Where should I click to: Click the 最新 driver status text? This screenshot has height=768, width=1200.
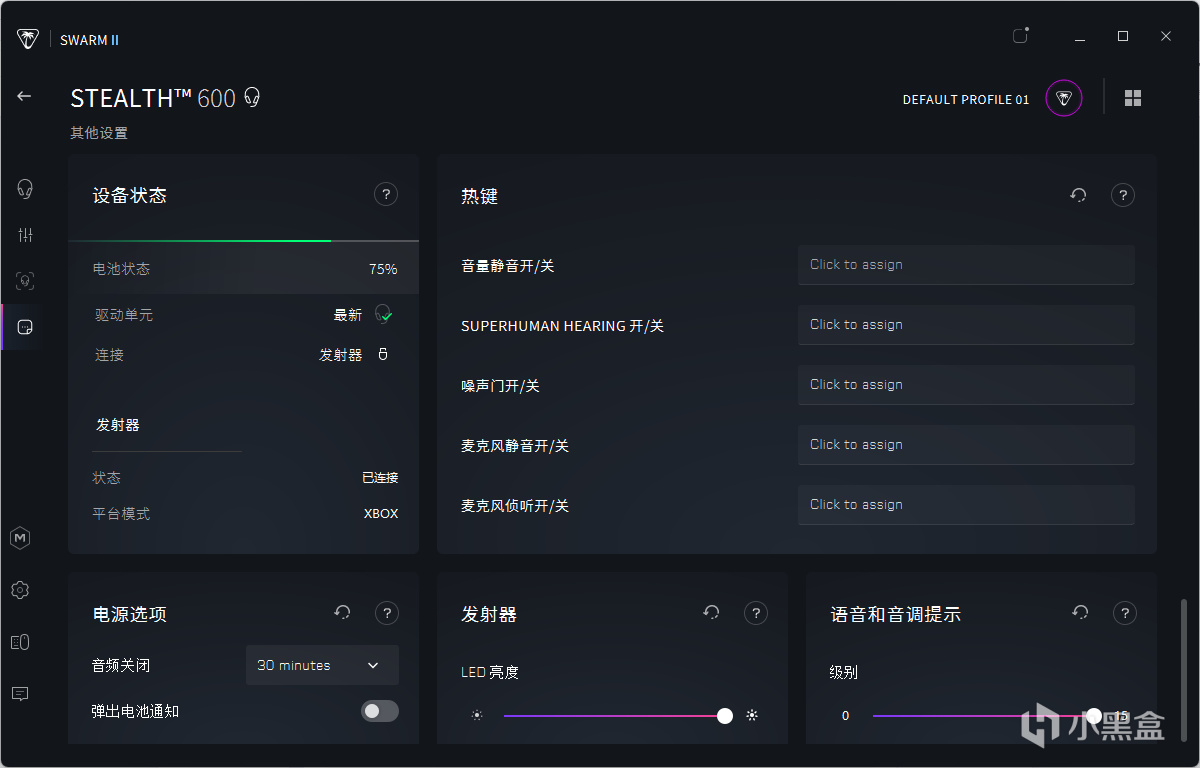click(x=348, y=315)
